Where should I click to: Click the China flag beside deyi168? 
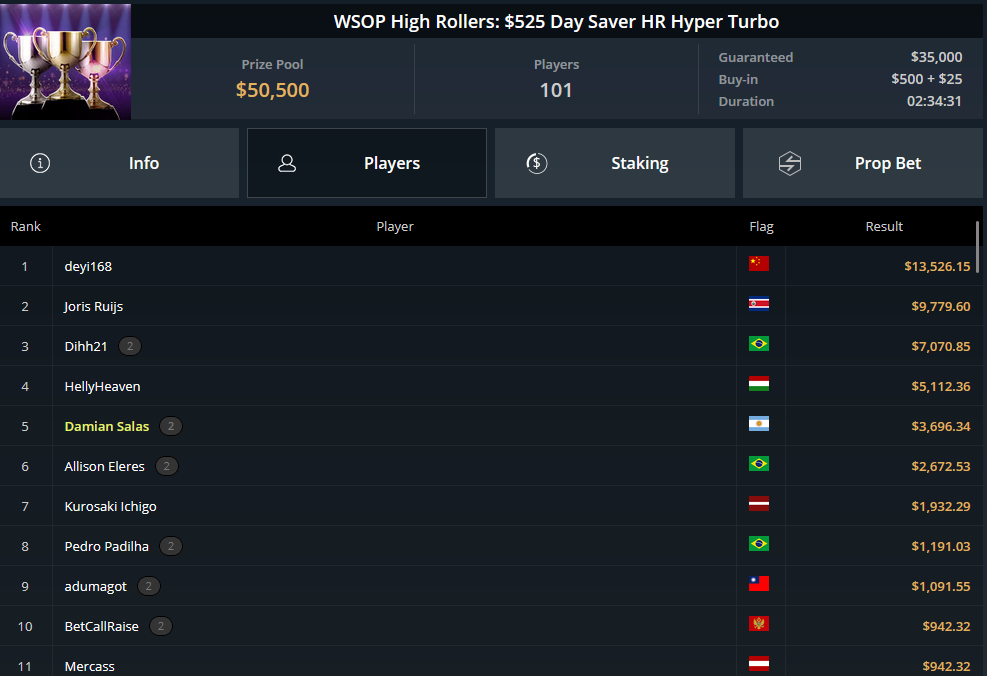(x=759, y=264)
